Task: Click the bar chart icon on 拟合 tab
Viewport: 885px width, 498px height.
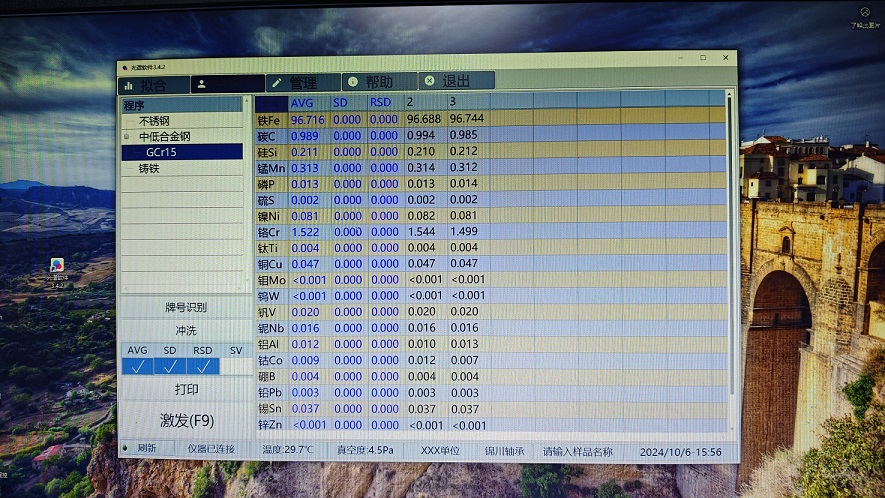Action: point(128,85)
